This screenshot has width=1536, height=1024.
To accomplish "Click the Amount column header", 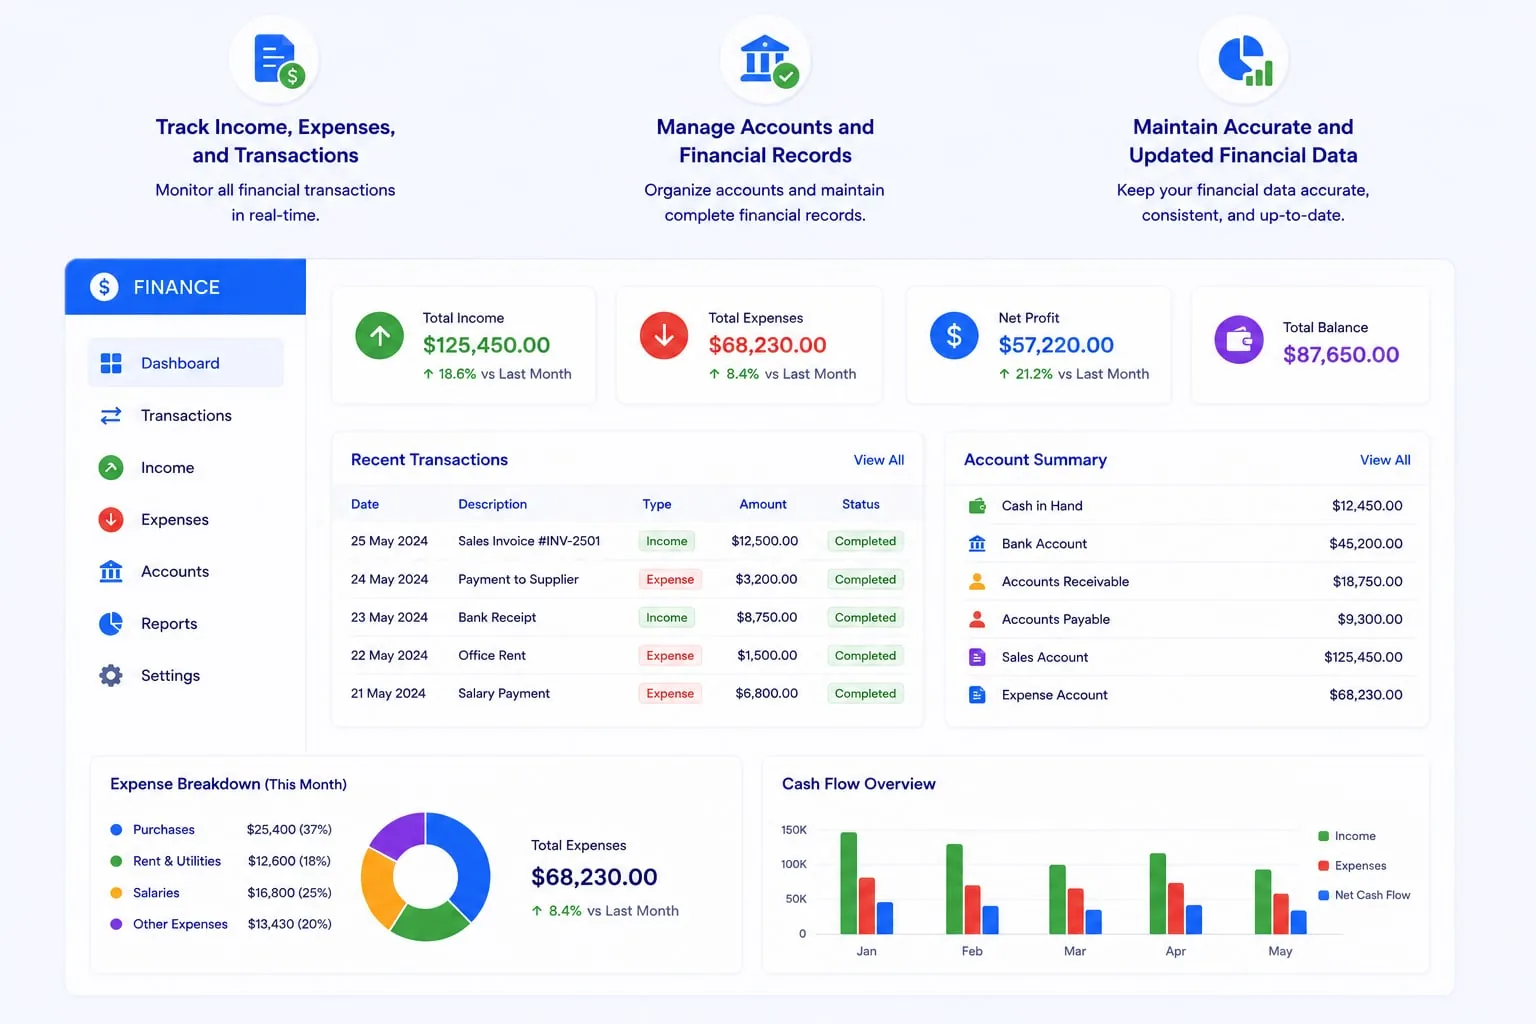I will click(x=763, y=504).
